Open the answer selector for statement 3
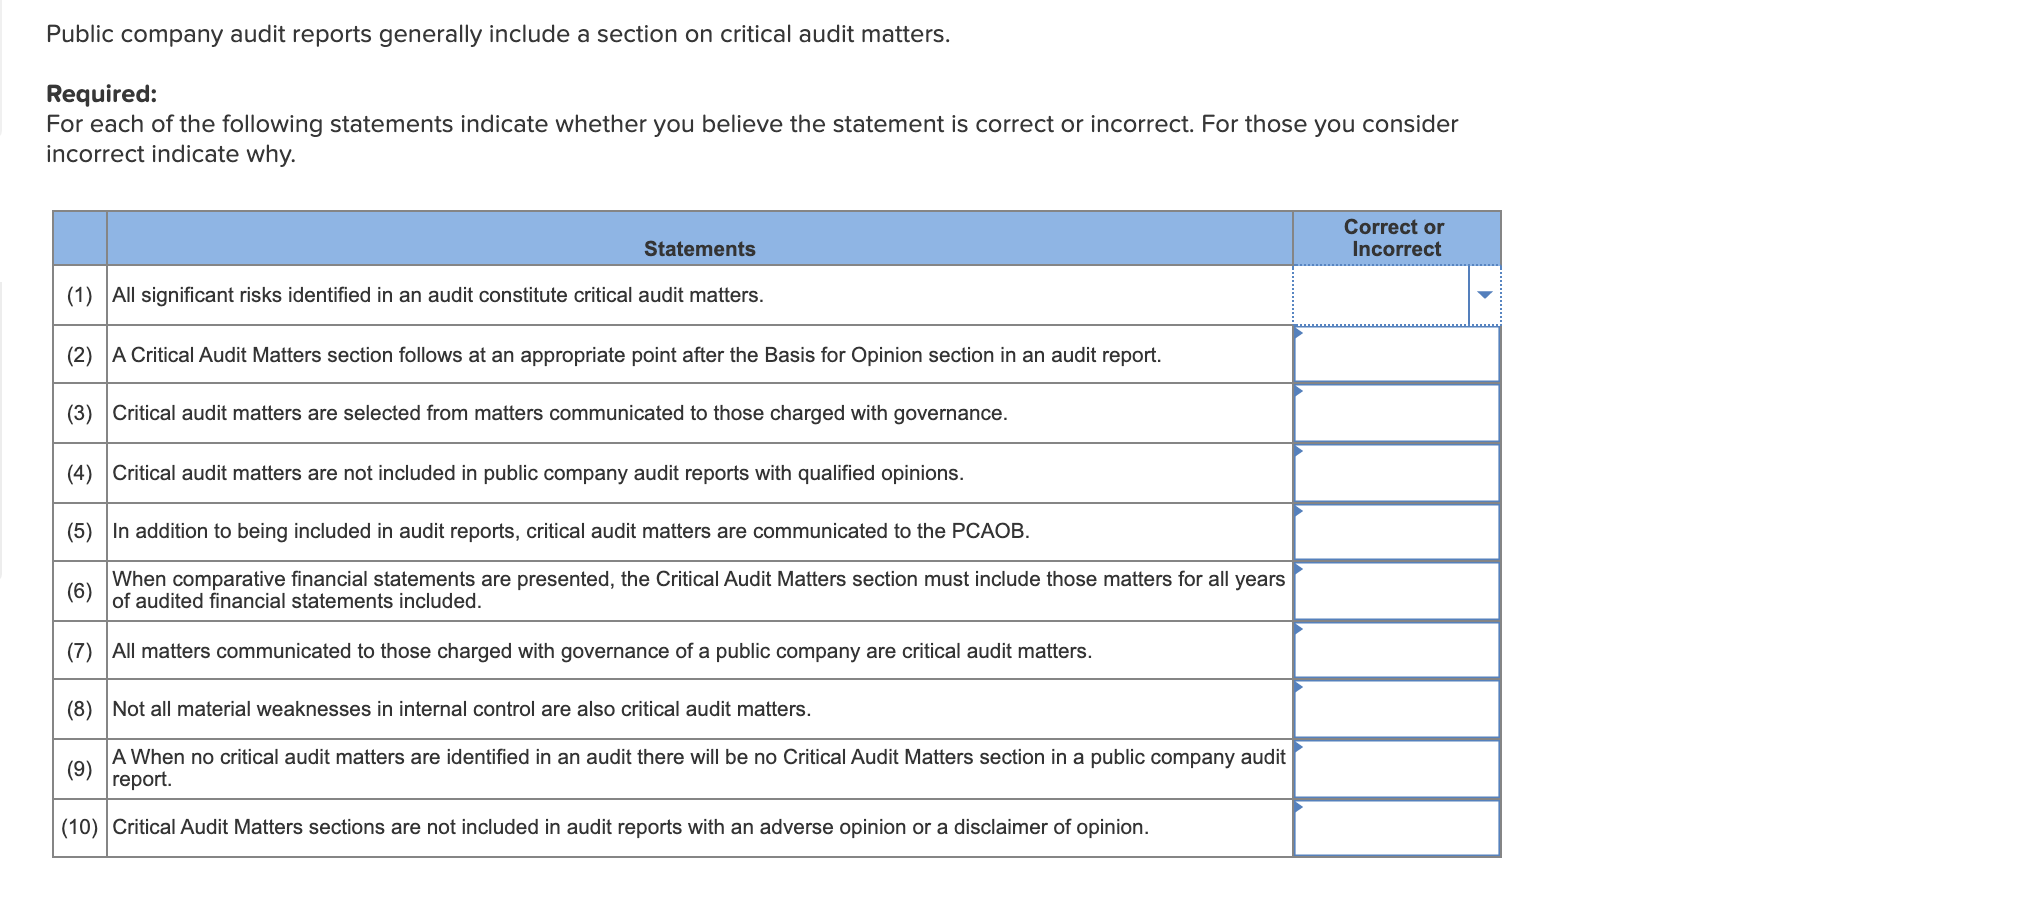This screenshot has height=918, width=2018. pos(1397,413)
